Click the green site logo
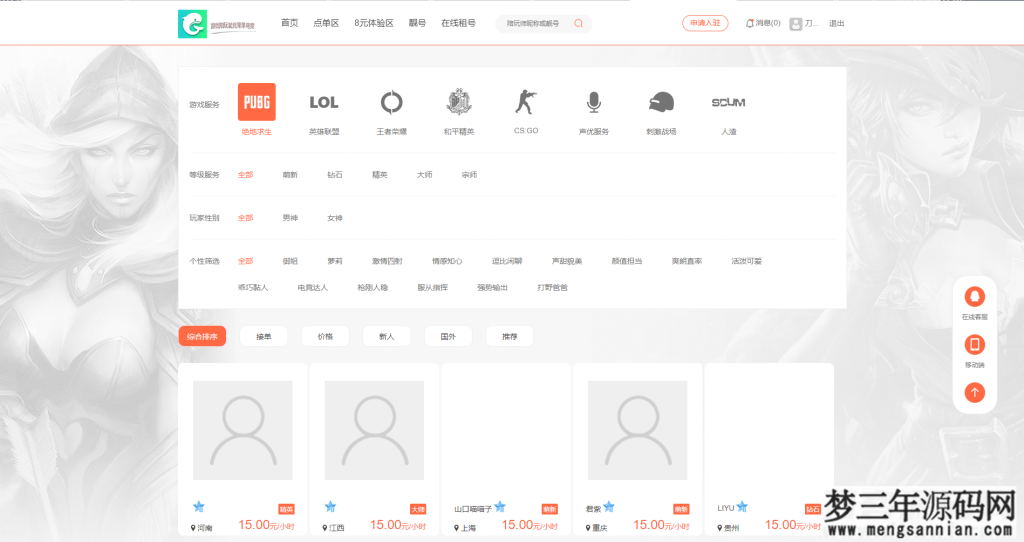This screenshot has height=542, width=1024. [193, 24]
